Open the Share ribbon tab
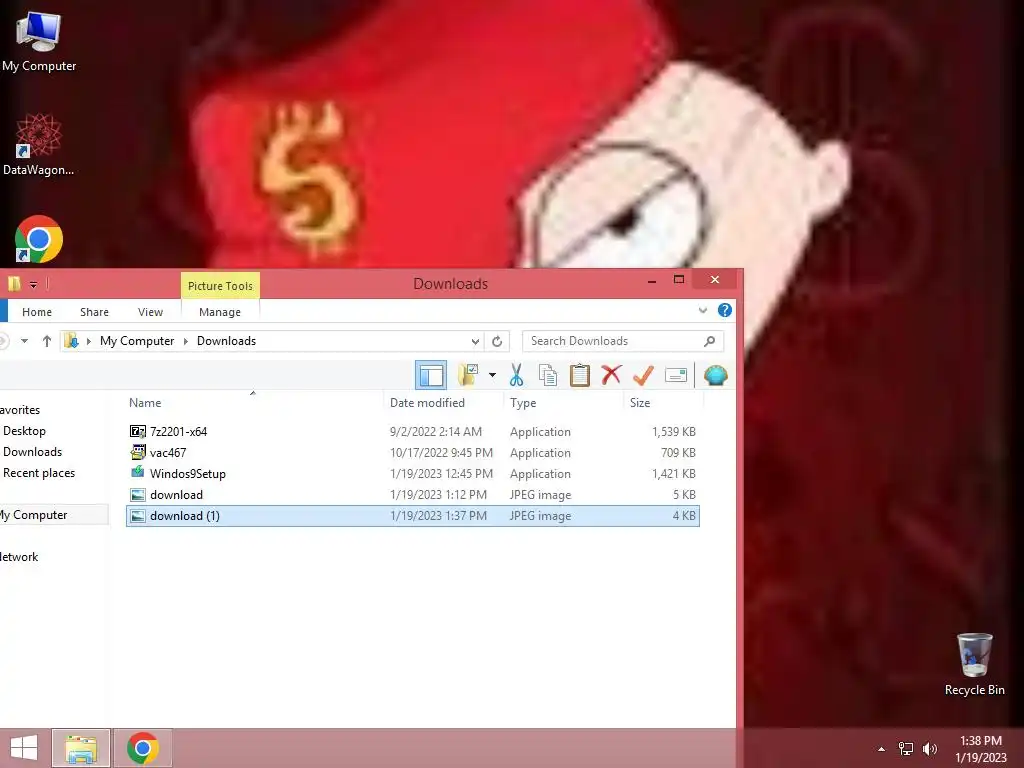 [95, 312]
